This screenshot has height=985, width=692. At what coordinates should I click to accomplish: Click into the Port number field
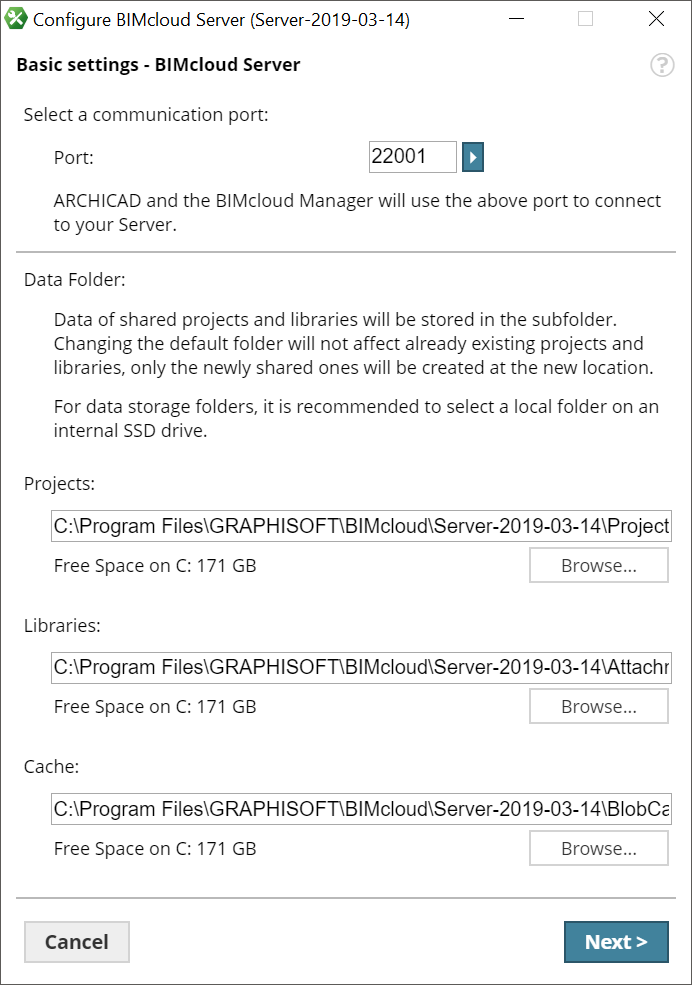[x=412, y=157]
